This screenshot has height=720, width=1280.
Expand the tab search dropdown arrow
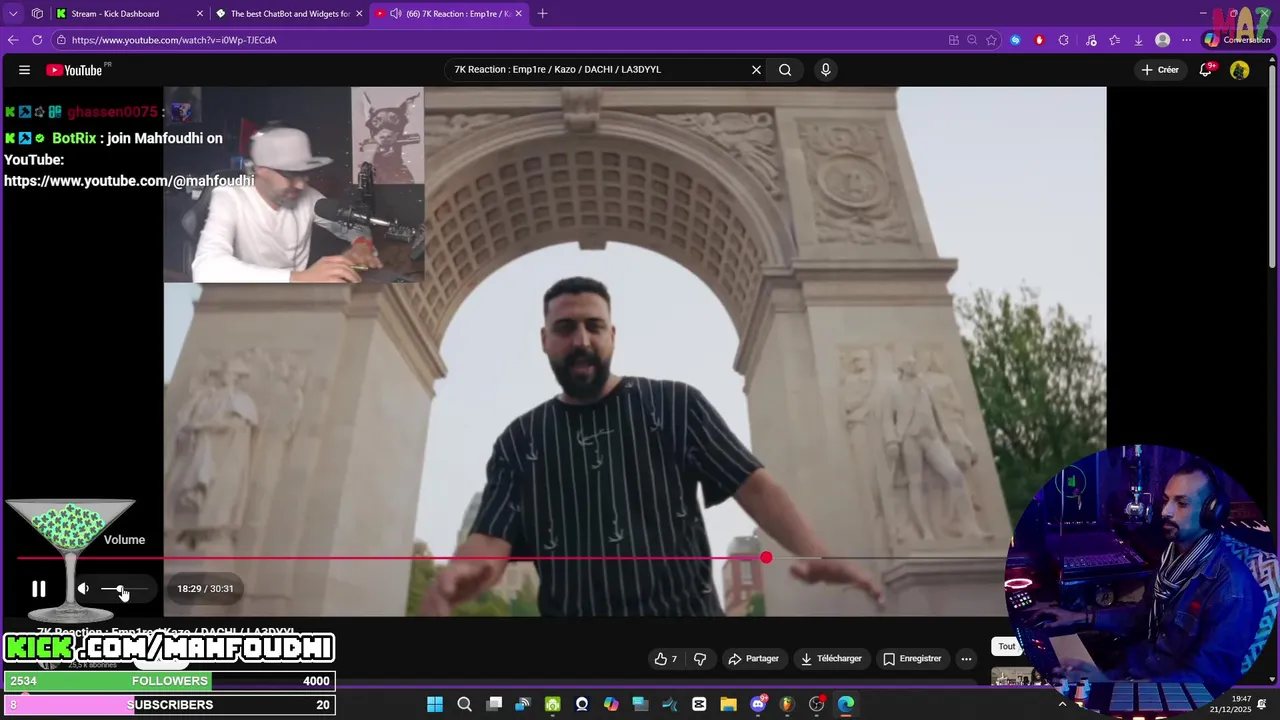coord(13,14)
